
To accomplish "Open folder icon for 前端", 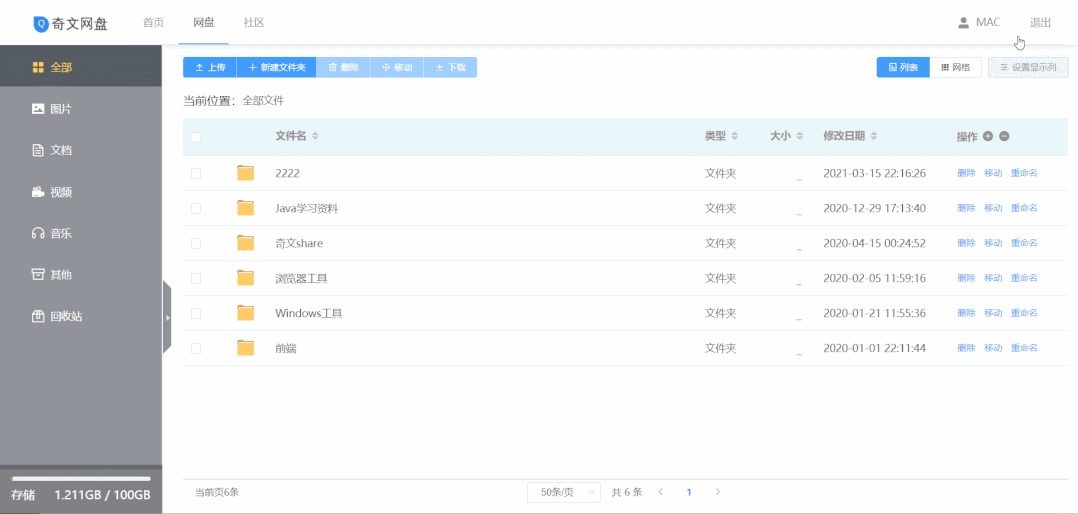I will (x=245, y=348).
